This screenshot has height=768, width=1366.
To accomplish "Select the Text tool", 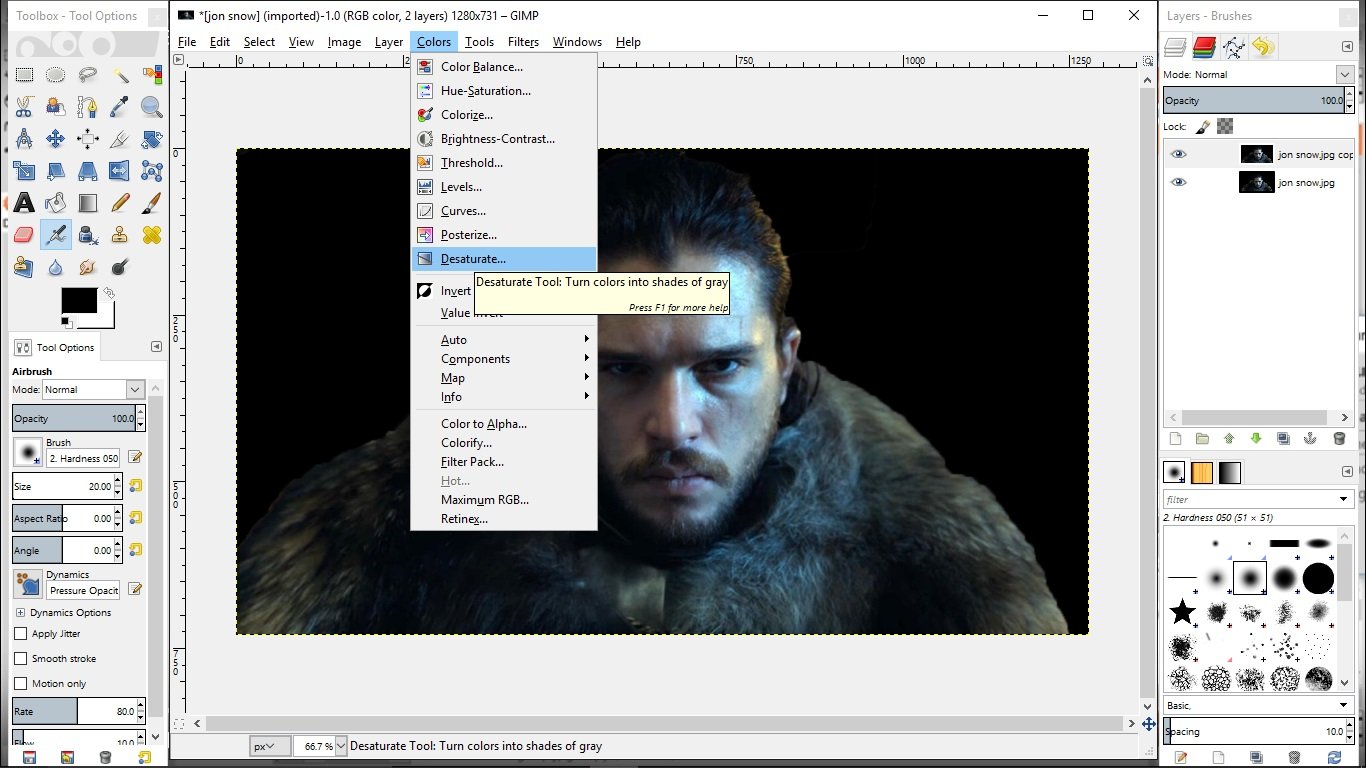I will (24, 203).
